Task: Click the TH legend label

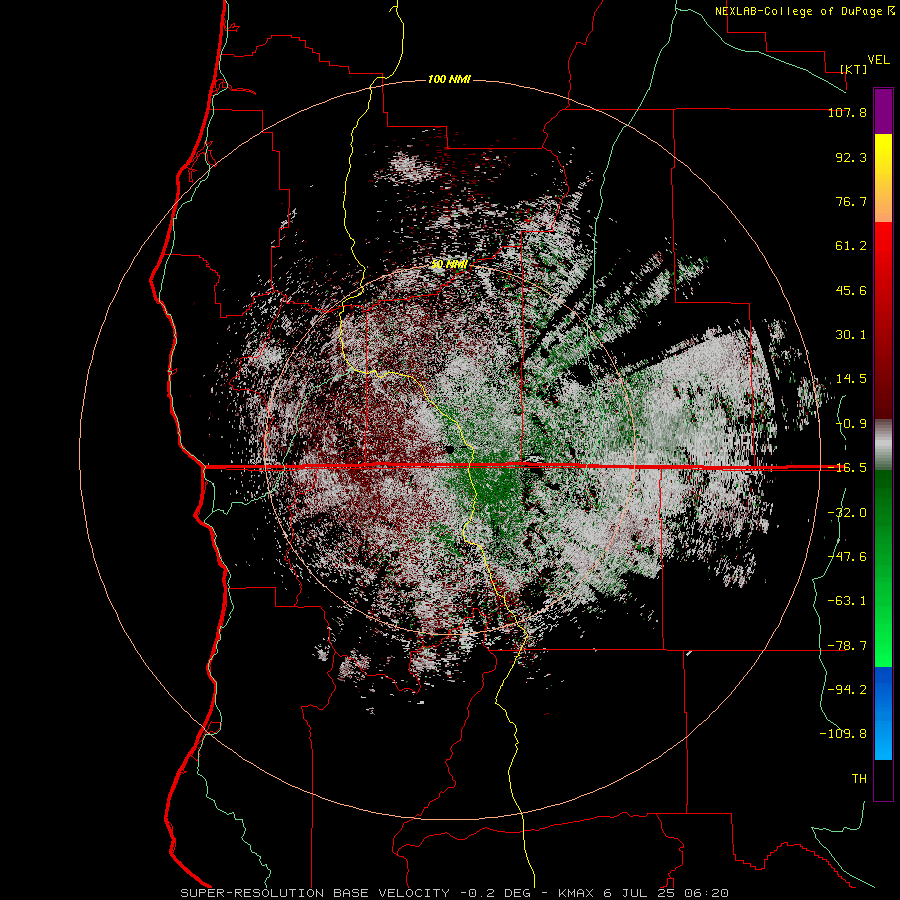Action: (x=859, y=778)
